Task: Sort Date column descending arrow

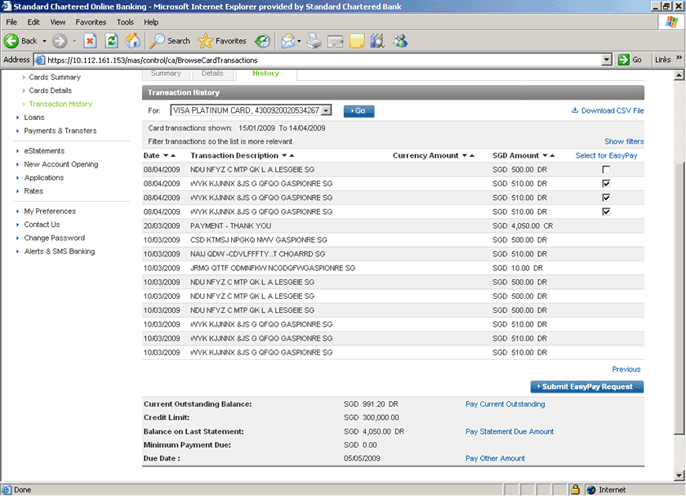Action: tap(166, 156)
